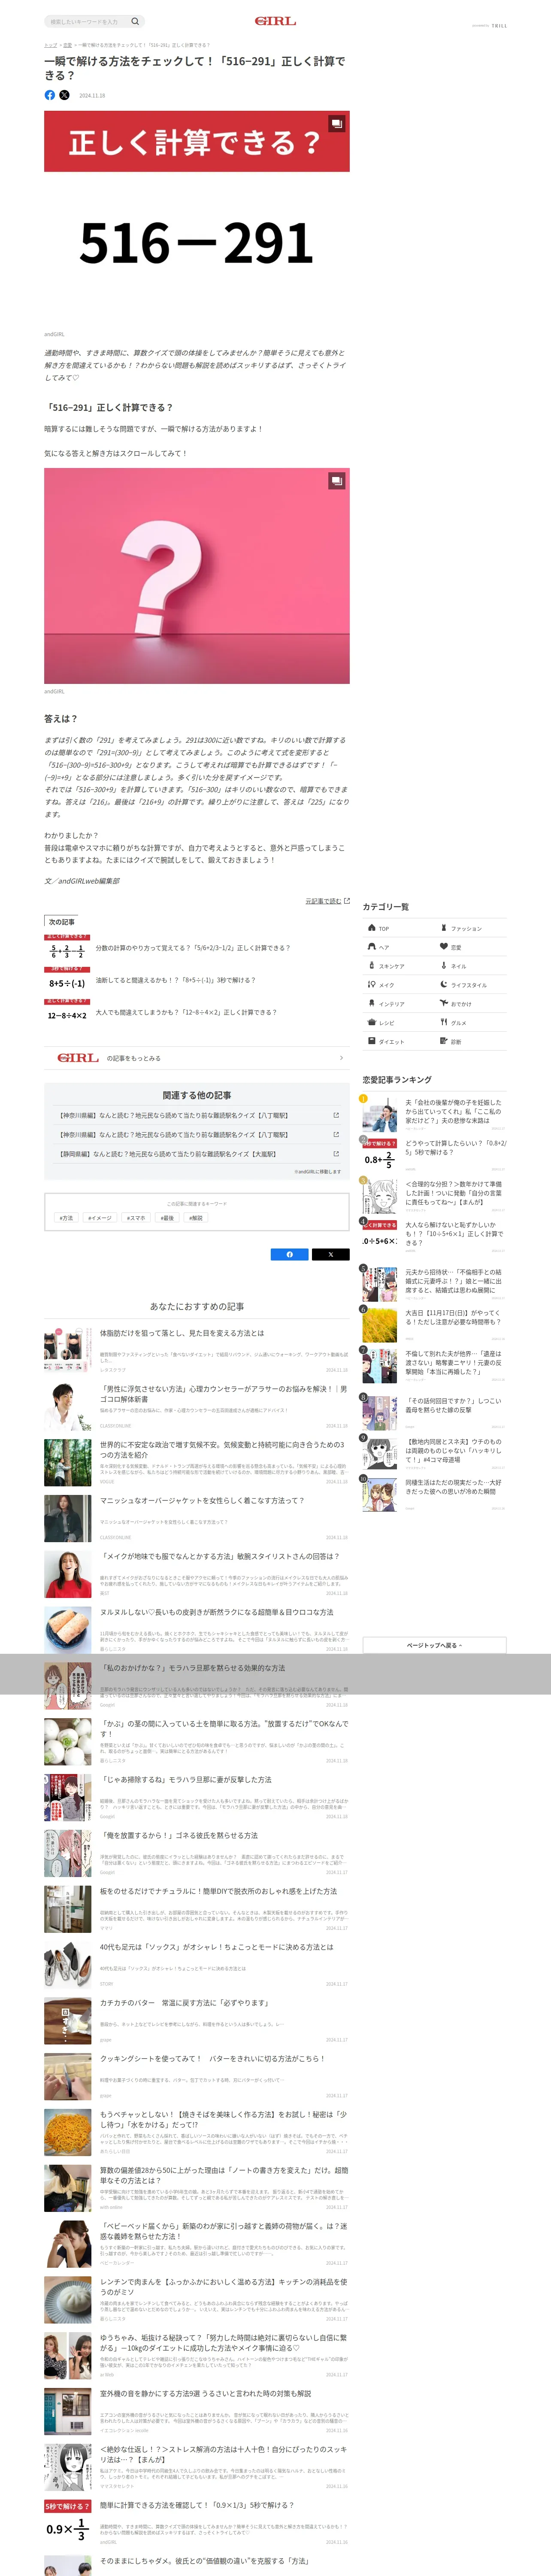
Task: Click the black X share button
Action: point(331,1254)
